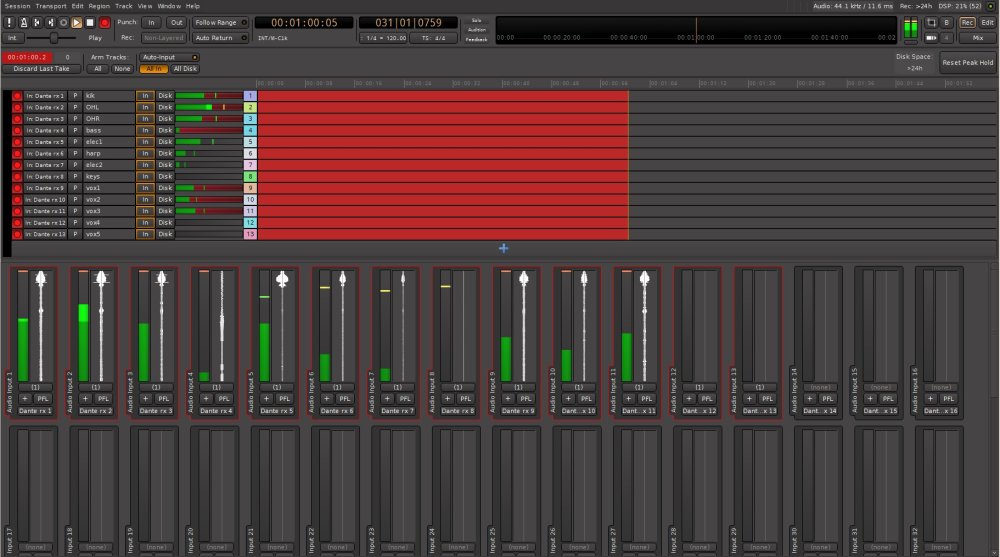Disarm record on the kik track
The width and height of the screenshot is (1000, 557).
coord(17,96)
